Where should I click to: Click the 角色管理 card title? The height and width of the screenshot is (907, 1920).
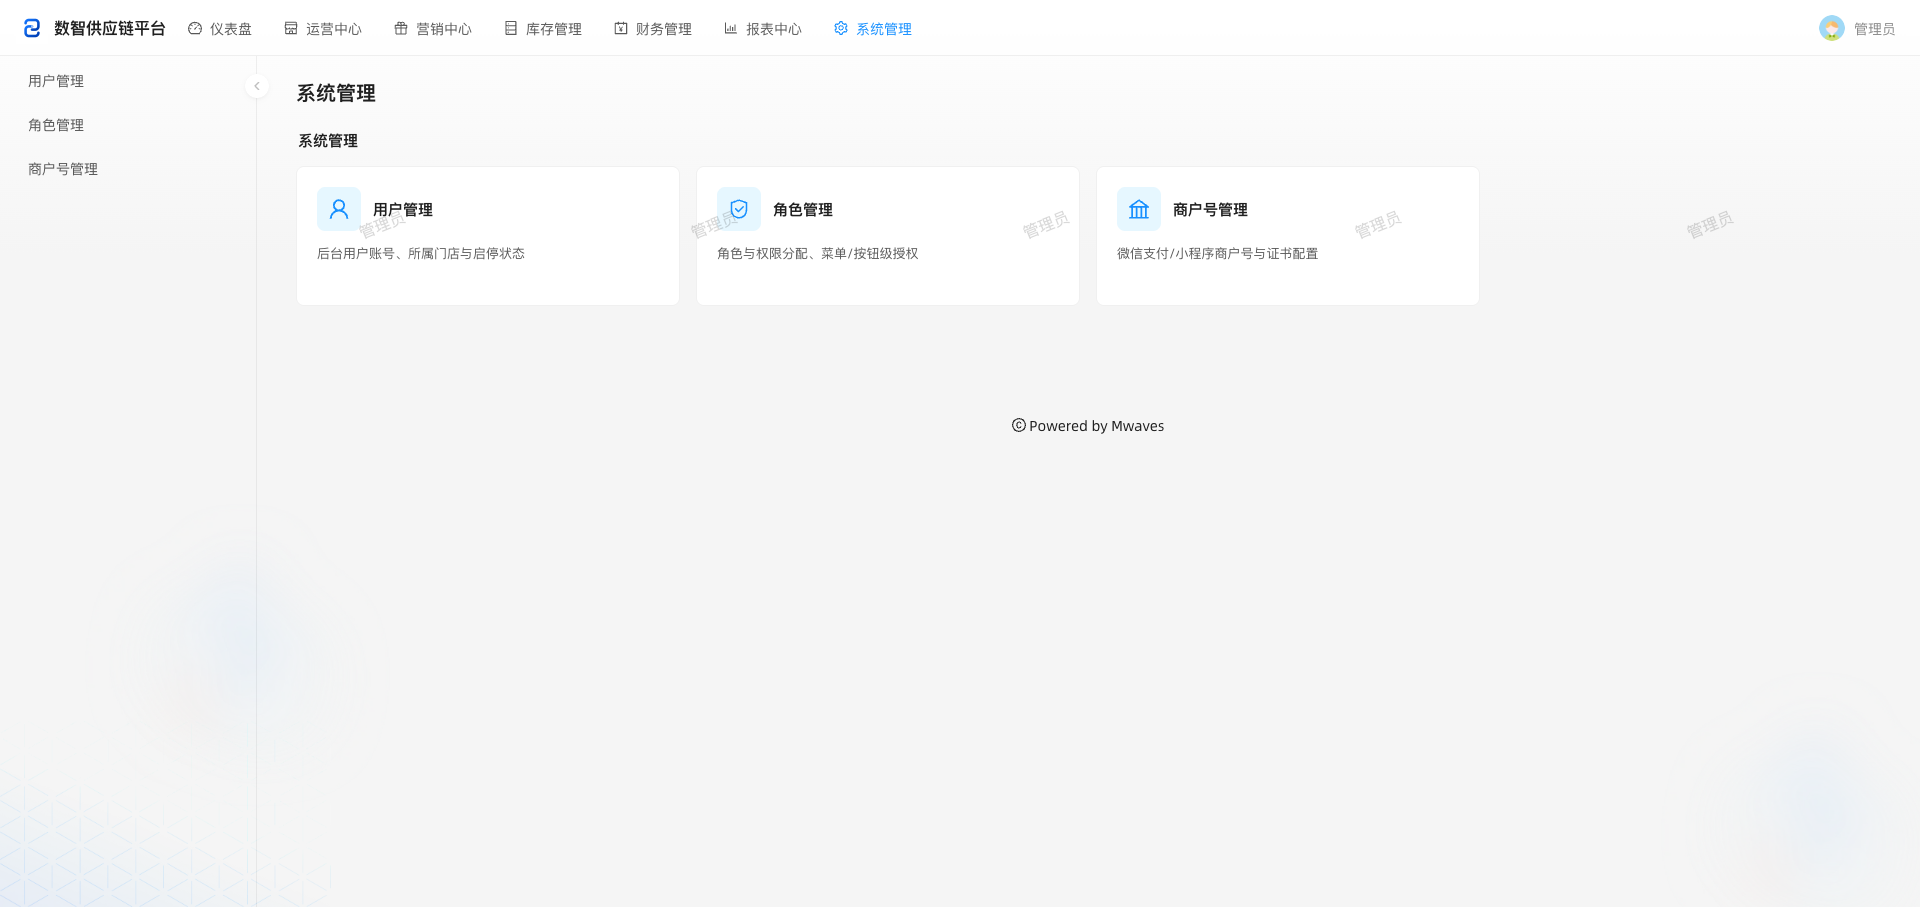click(x=803, y=209)
